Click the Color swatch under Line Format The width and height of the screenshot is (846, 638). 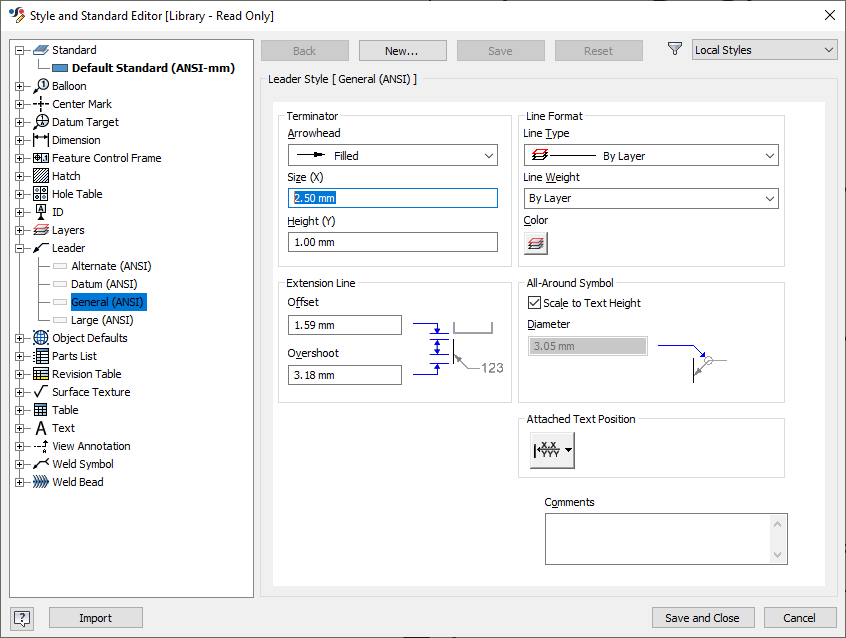(x=536, y=242)
